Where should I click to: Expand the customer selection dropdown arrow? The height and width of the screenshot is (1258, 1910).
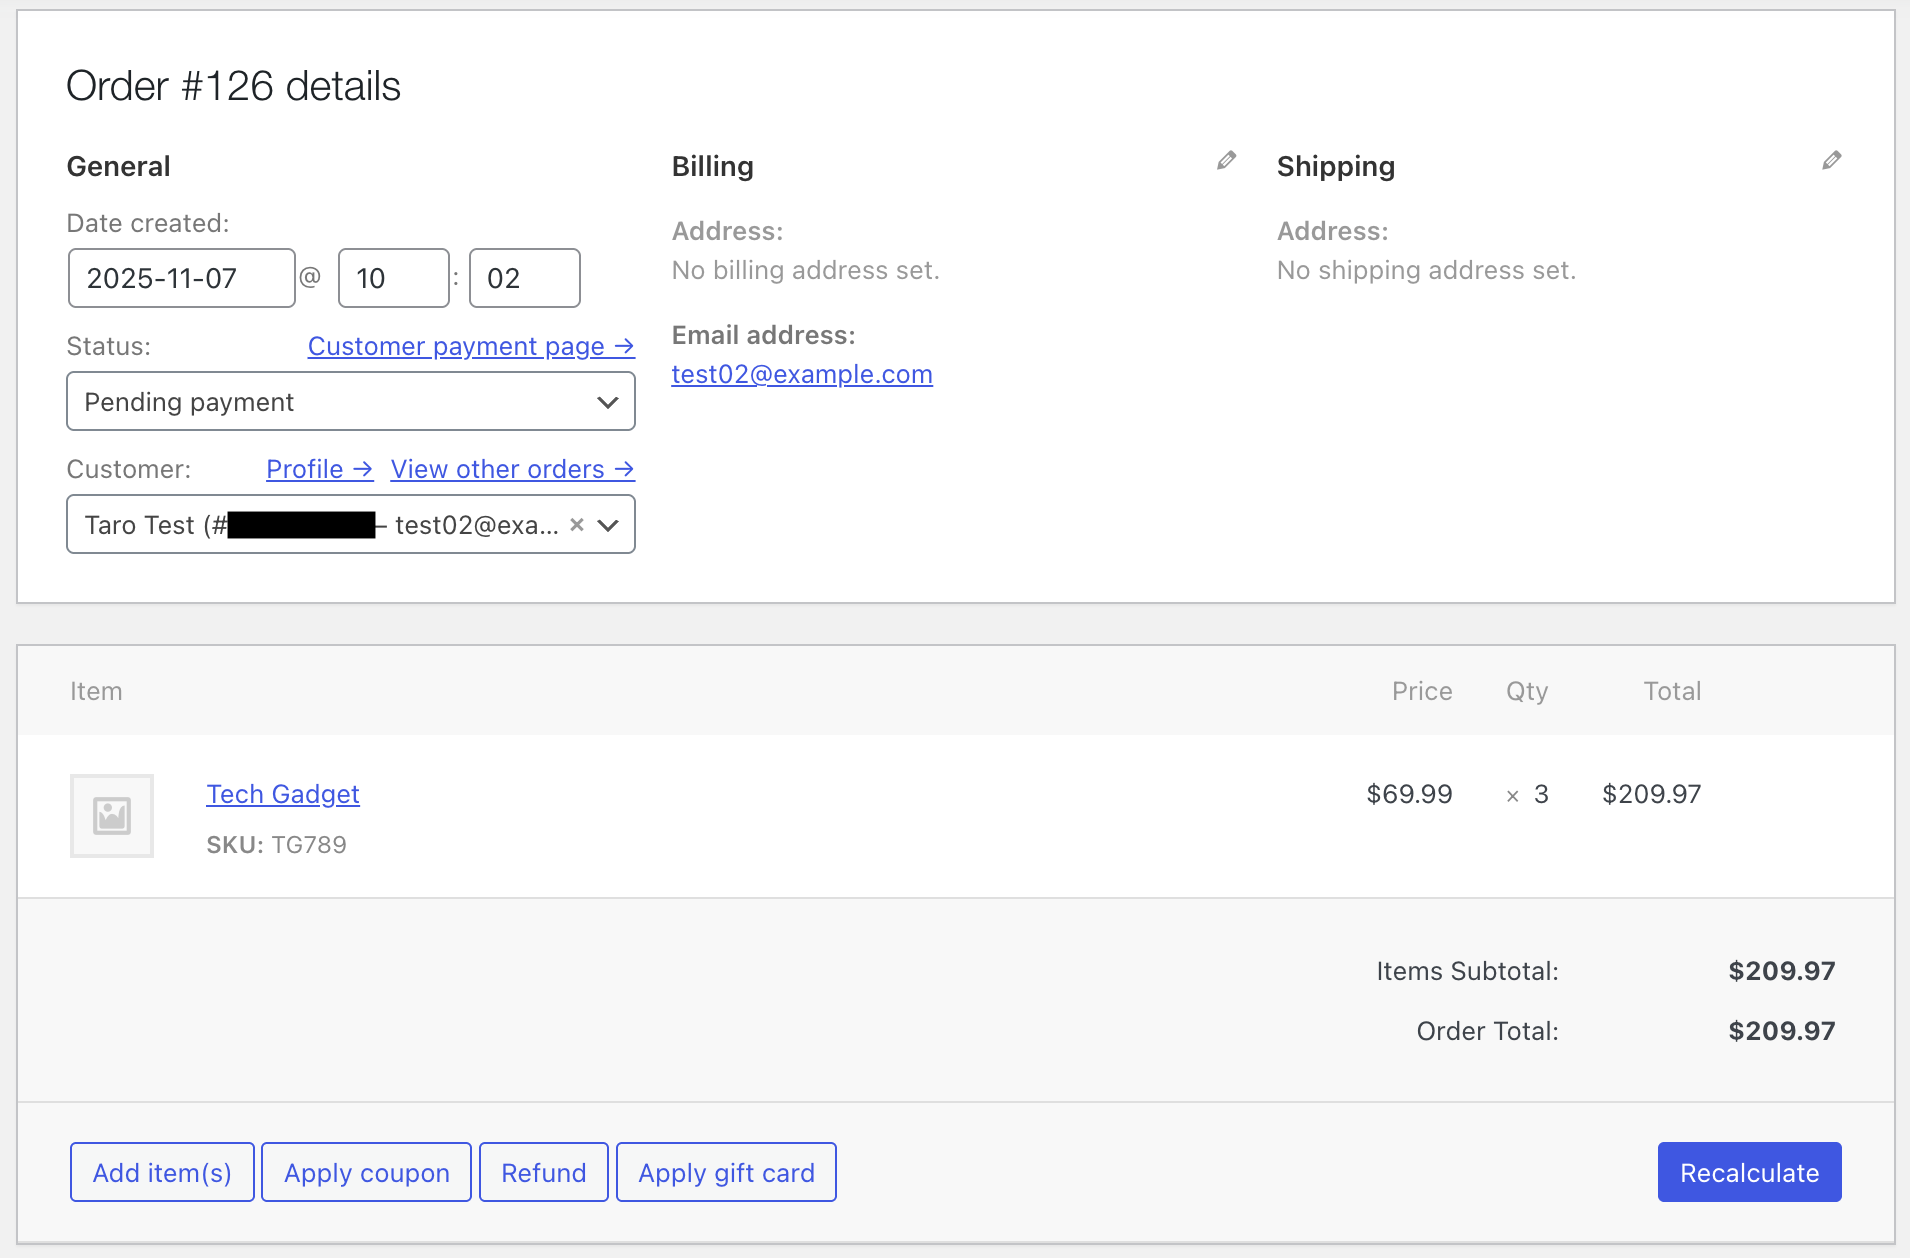608,525
